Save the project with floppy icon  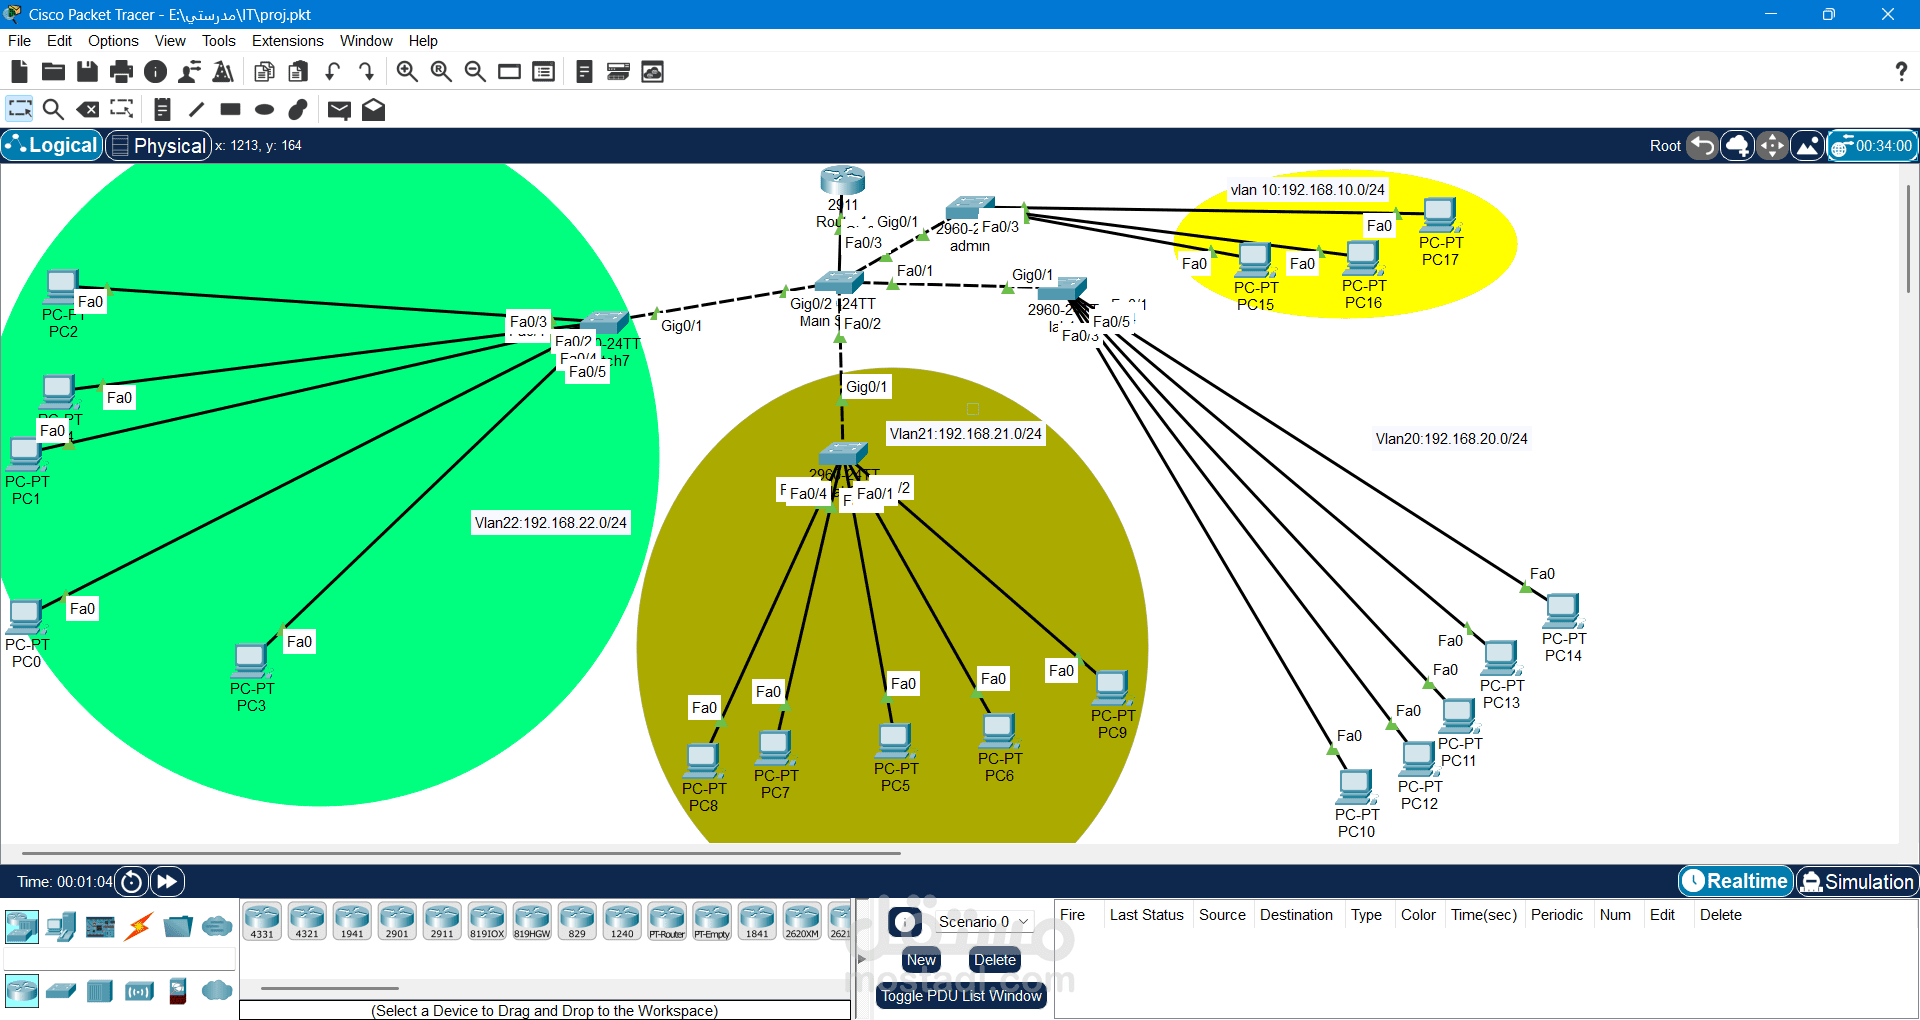[x=87, y=72]
